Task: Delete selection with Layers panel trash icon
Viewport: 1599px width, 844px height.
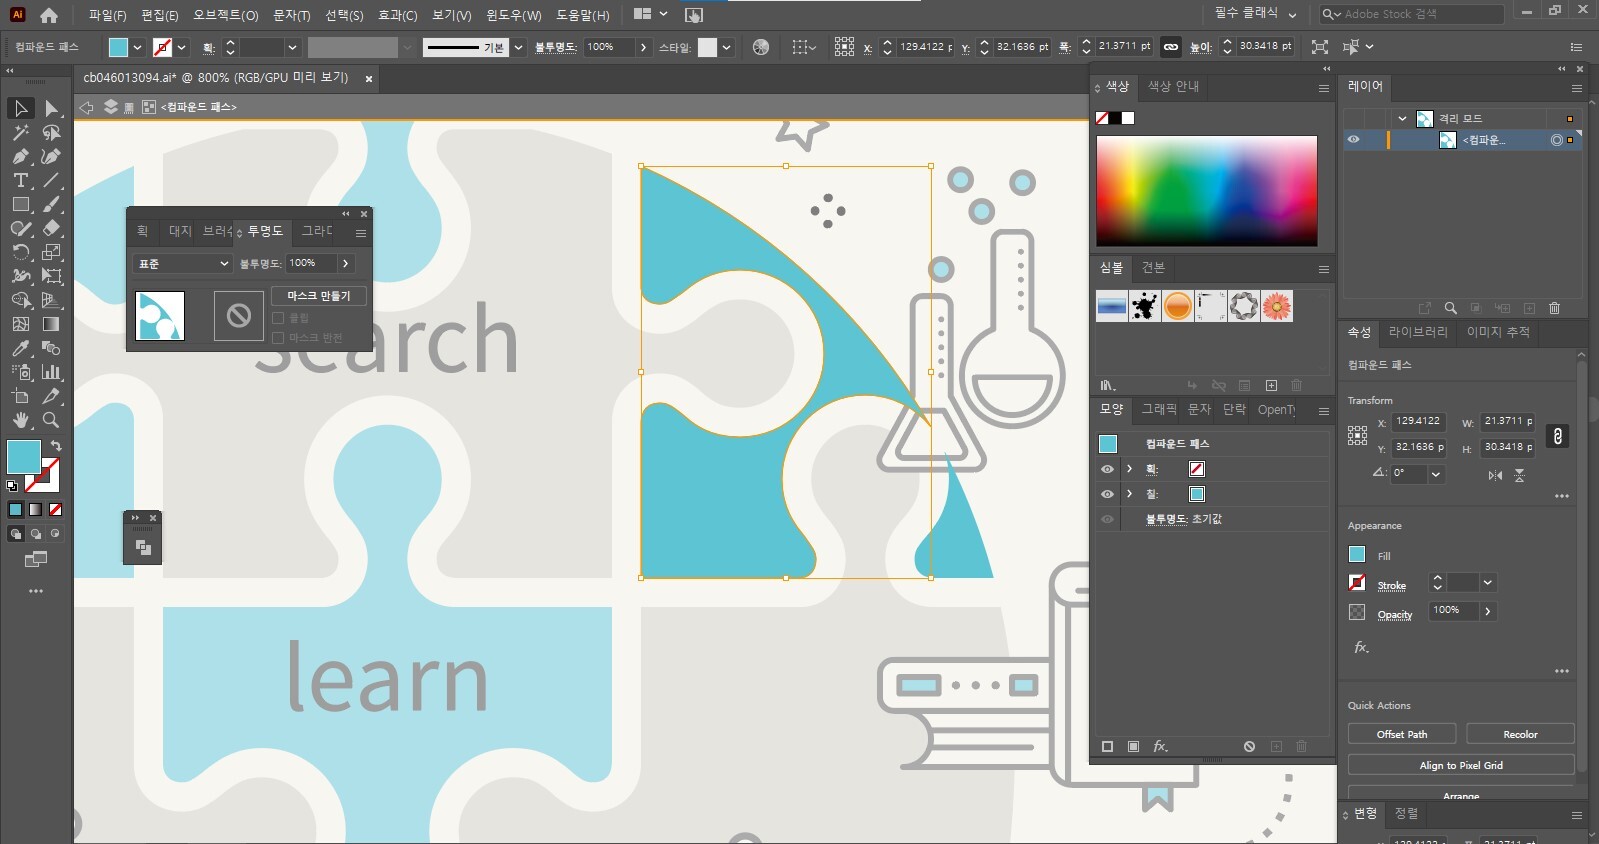Action: click(x=1554, y=308)
